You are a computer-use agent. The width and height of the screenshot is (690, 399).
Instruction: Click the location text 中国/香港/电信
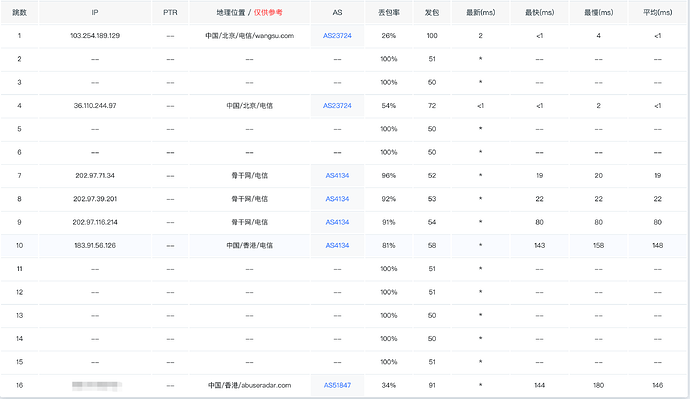[250, 245]
